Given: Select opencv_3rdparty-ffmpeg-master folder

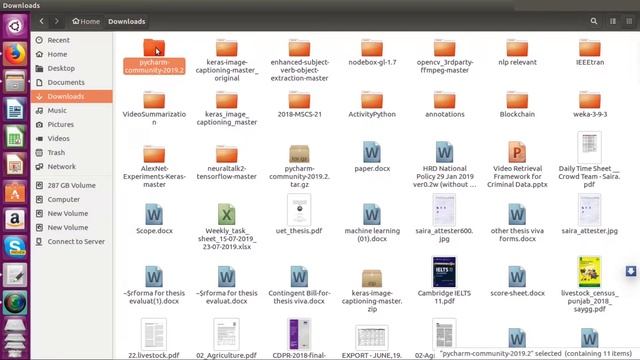Looking at the screenshot, I should click(444, 56).
